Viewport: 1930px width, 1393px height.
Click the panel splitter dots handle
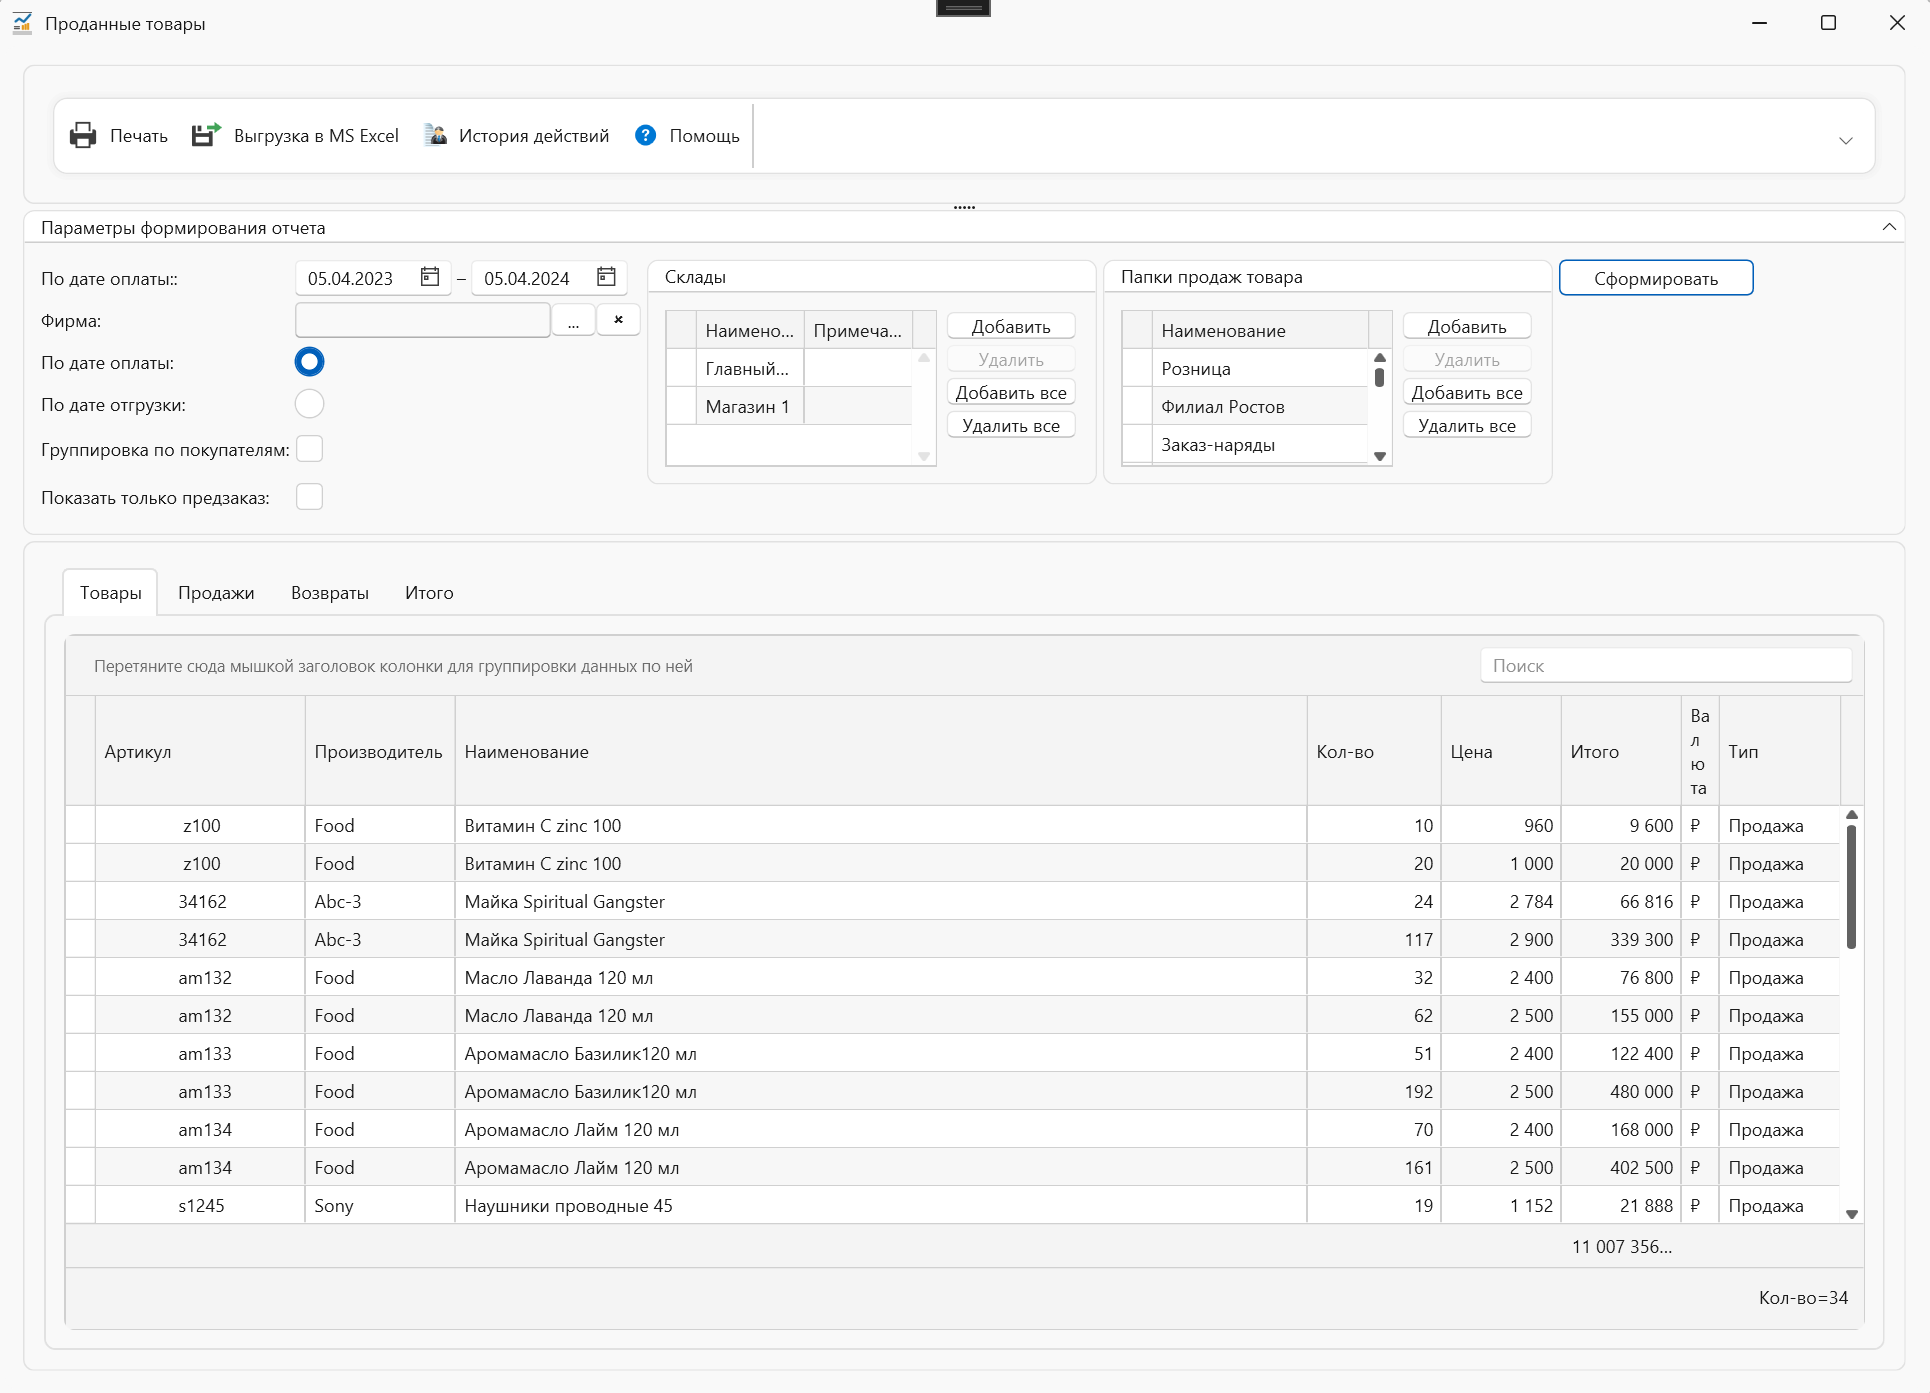click(964, 207)
